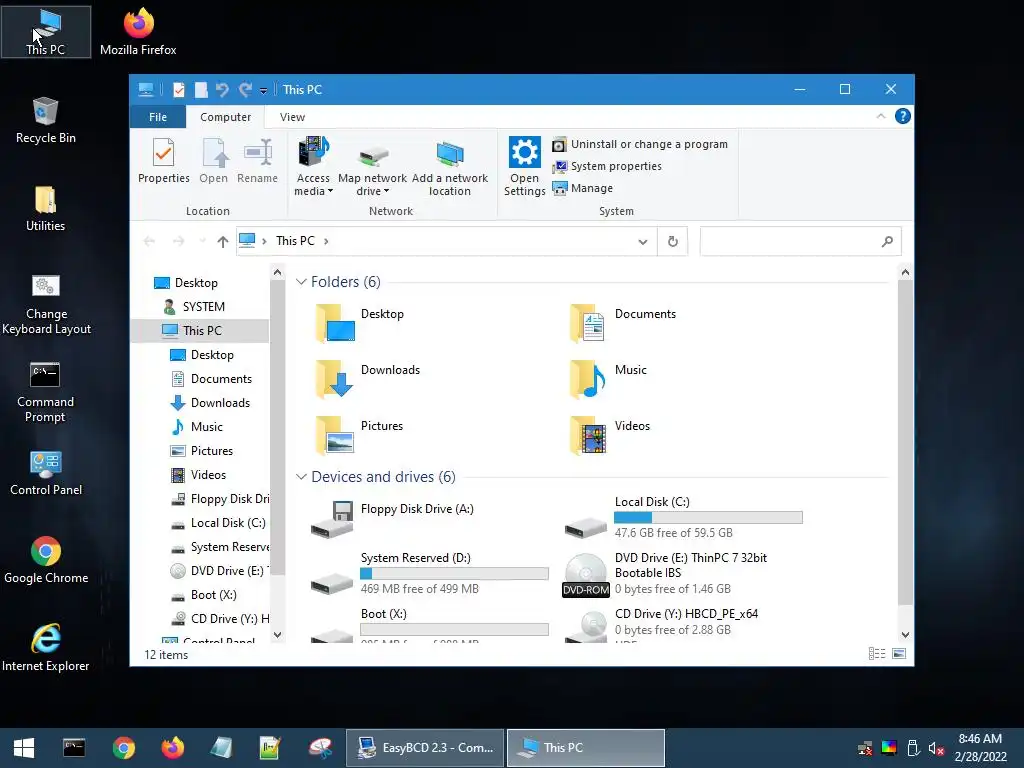The height and width of the screenshot is (768, 1024).
Task: Select Add a network location
Action: (449, 167)
